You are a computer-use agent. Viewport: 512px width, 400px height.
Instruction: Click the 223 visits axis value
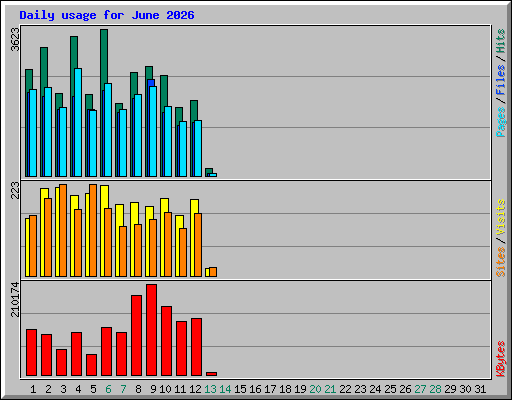point(15,190)
